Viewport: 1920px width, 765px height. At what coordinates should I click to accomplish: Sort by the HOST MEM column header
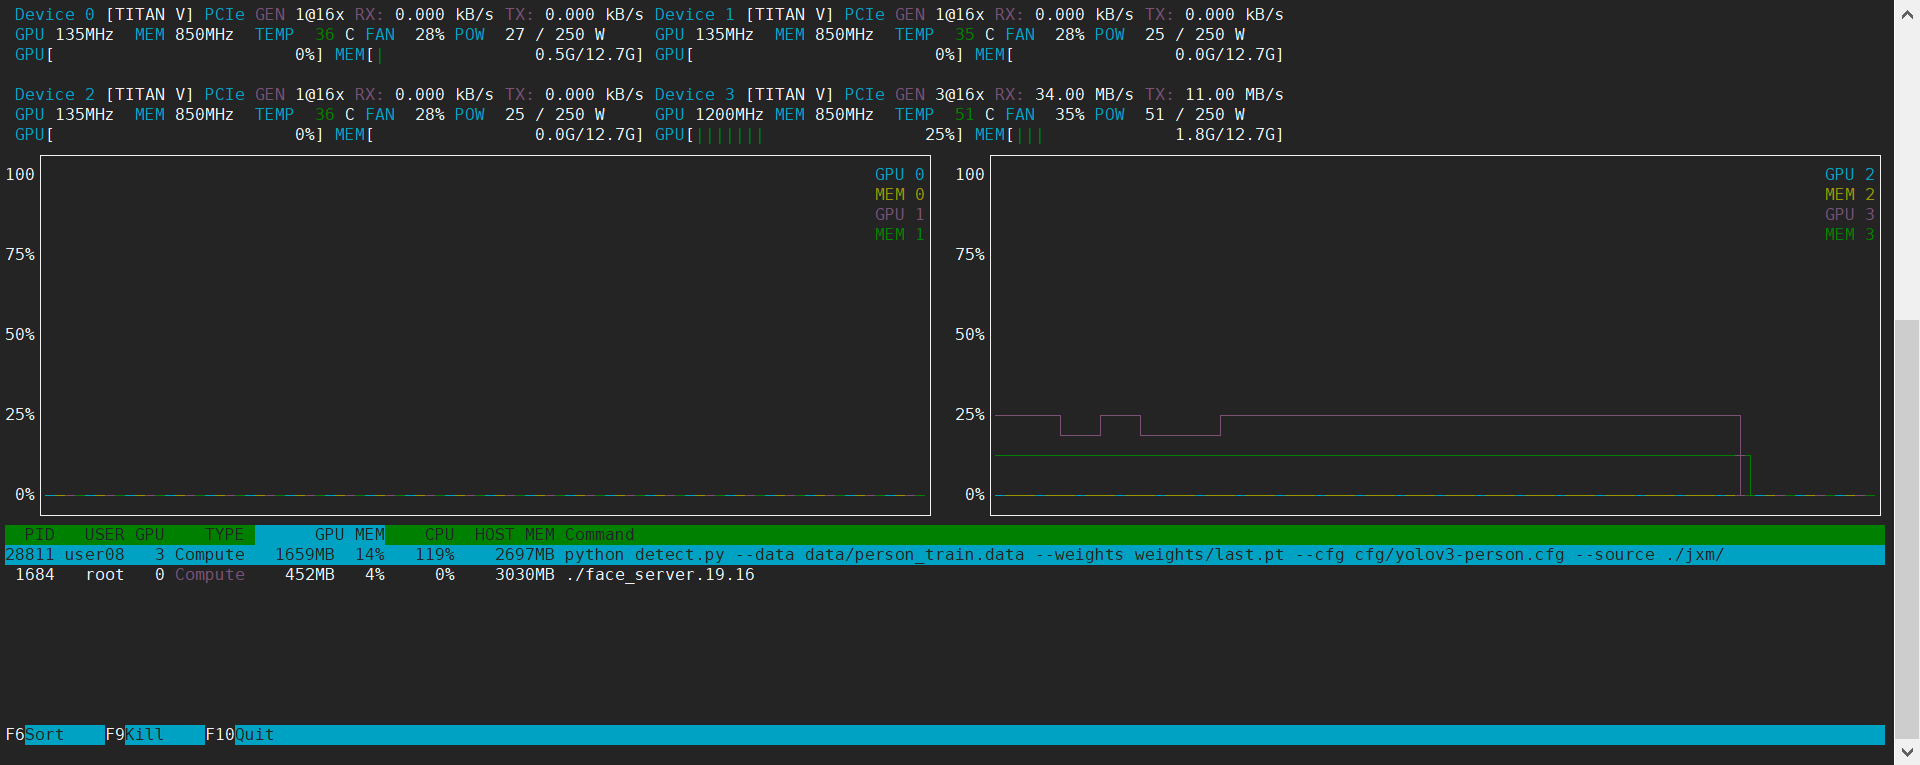point(514,535)
